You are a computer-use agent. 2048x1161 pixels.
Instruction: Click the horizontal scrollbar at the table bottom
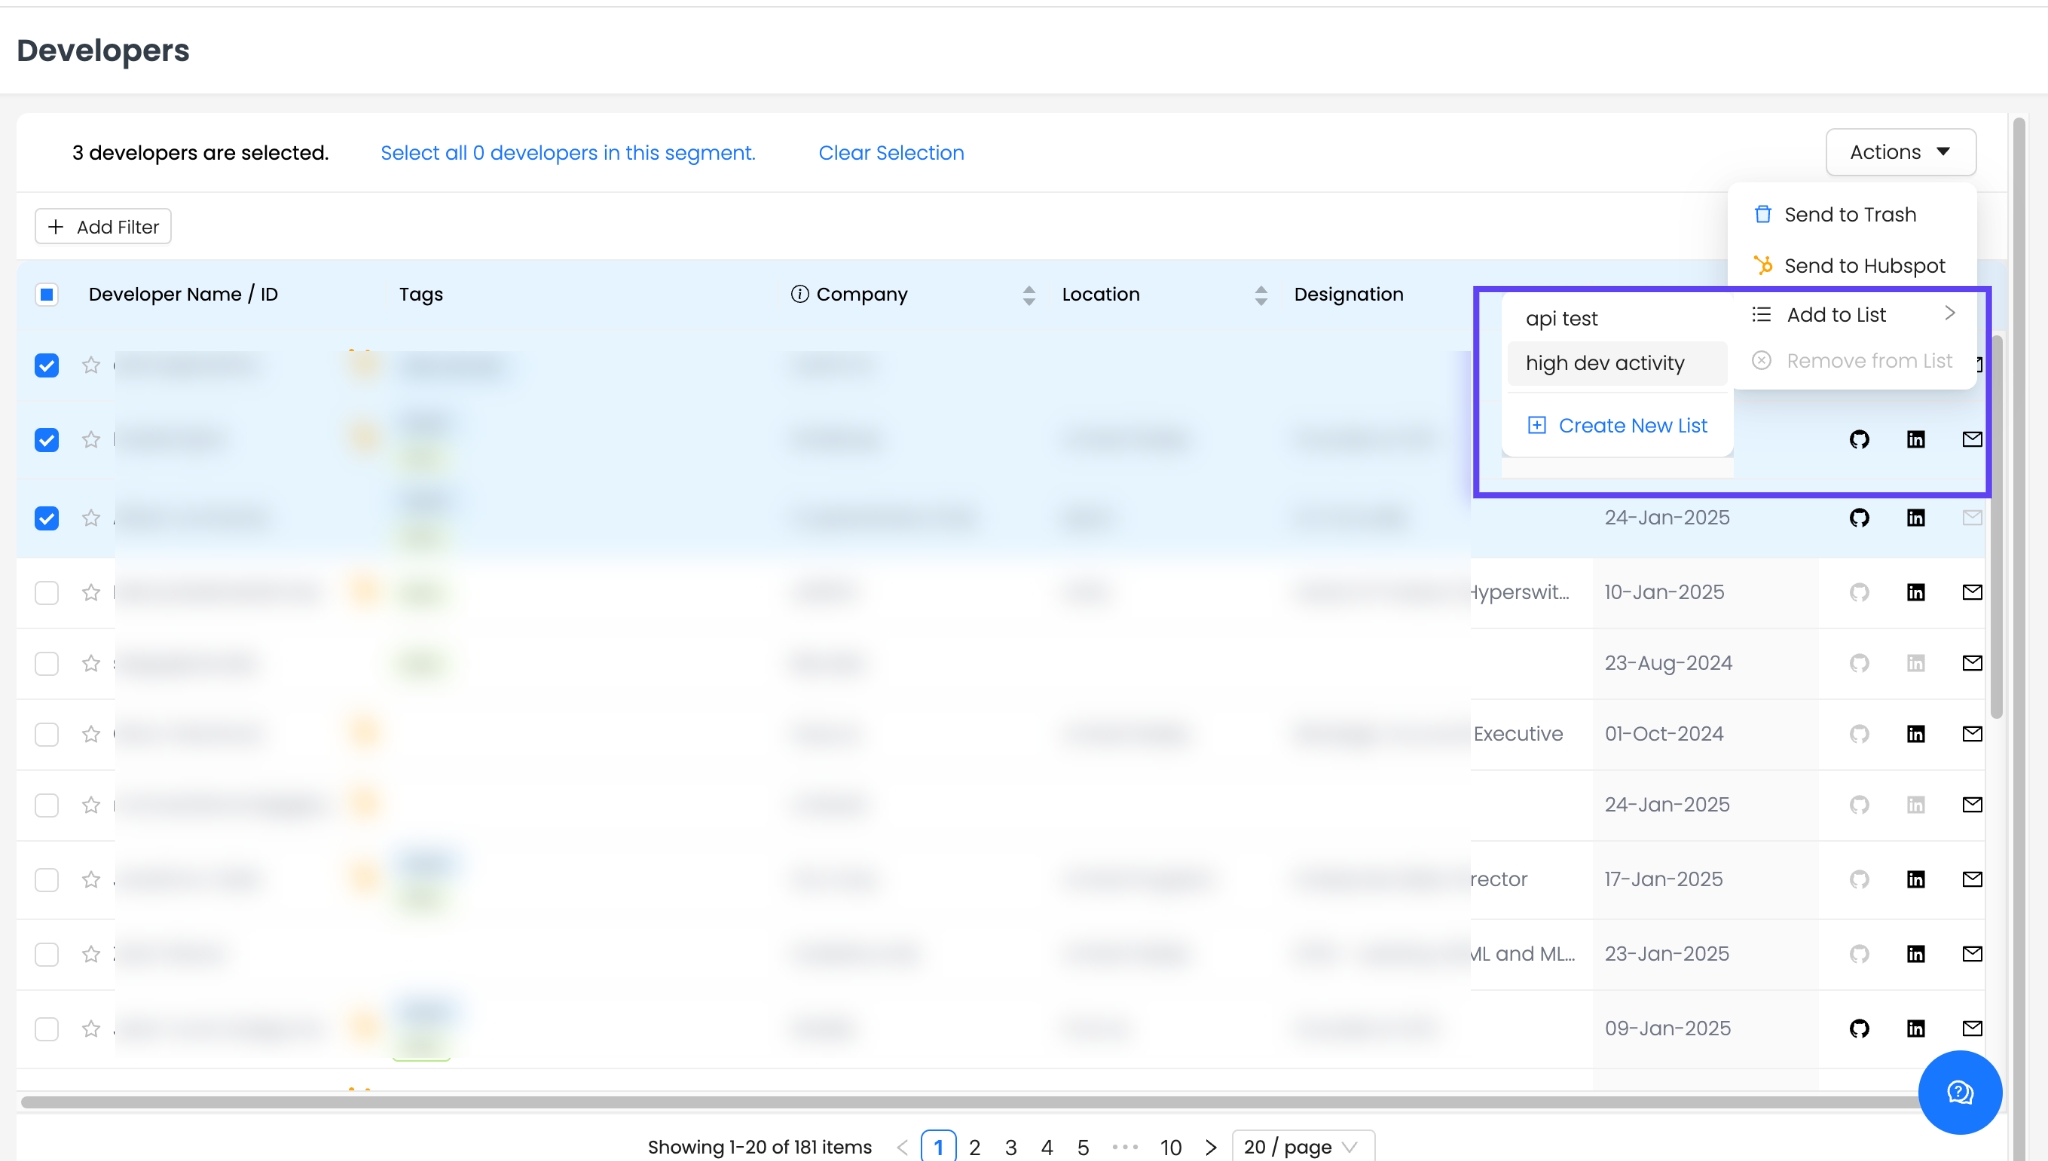point(960,1102)
